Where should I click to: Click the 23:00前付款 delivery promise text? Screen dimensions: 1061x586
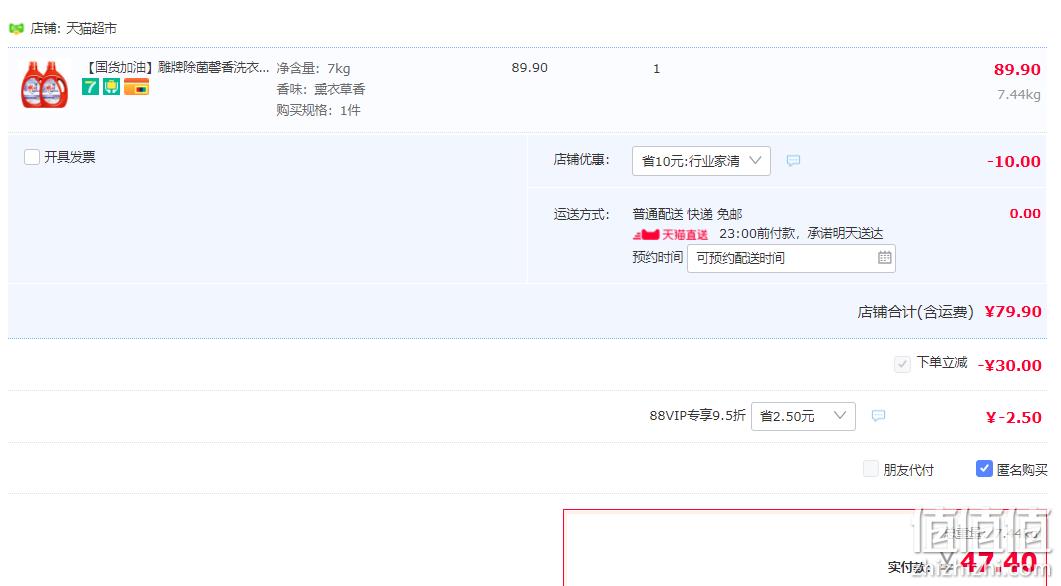pyautogui.click(x=801, y=233)
